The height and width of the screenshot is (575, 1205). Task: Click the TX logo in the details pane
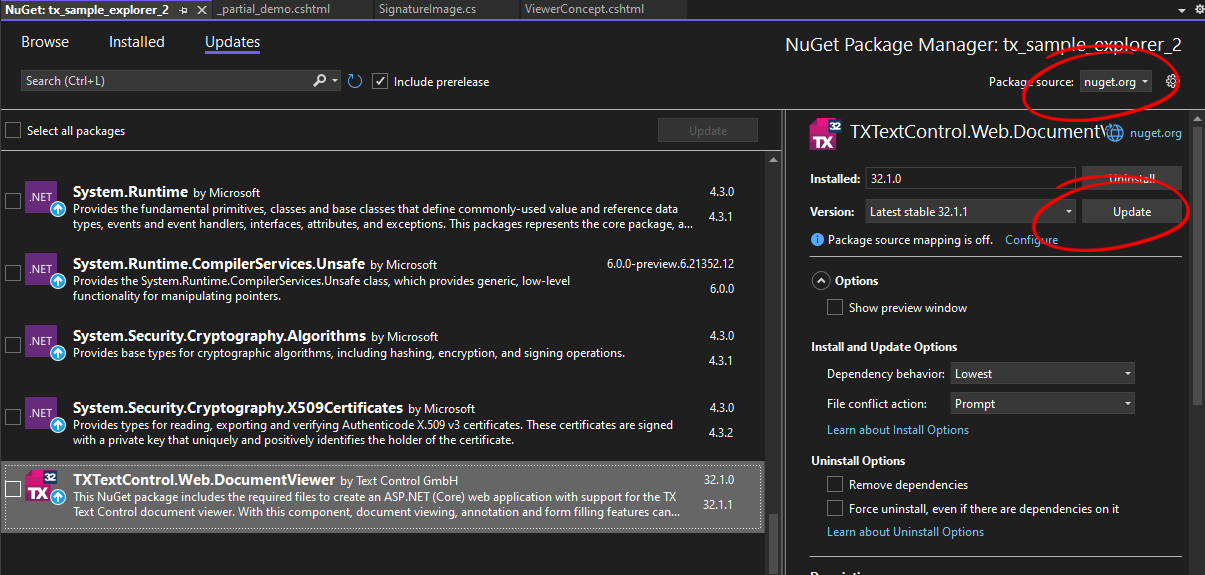(825, 134)
